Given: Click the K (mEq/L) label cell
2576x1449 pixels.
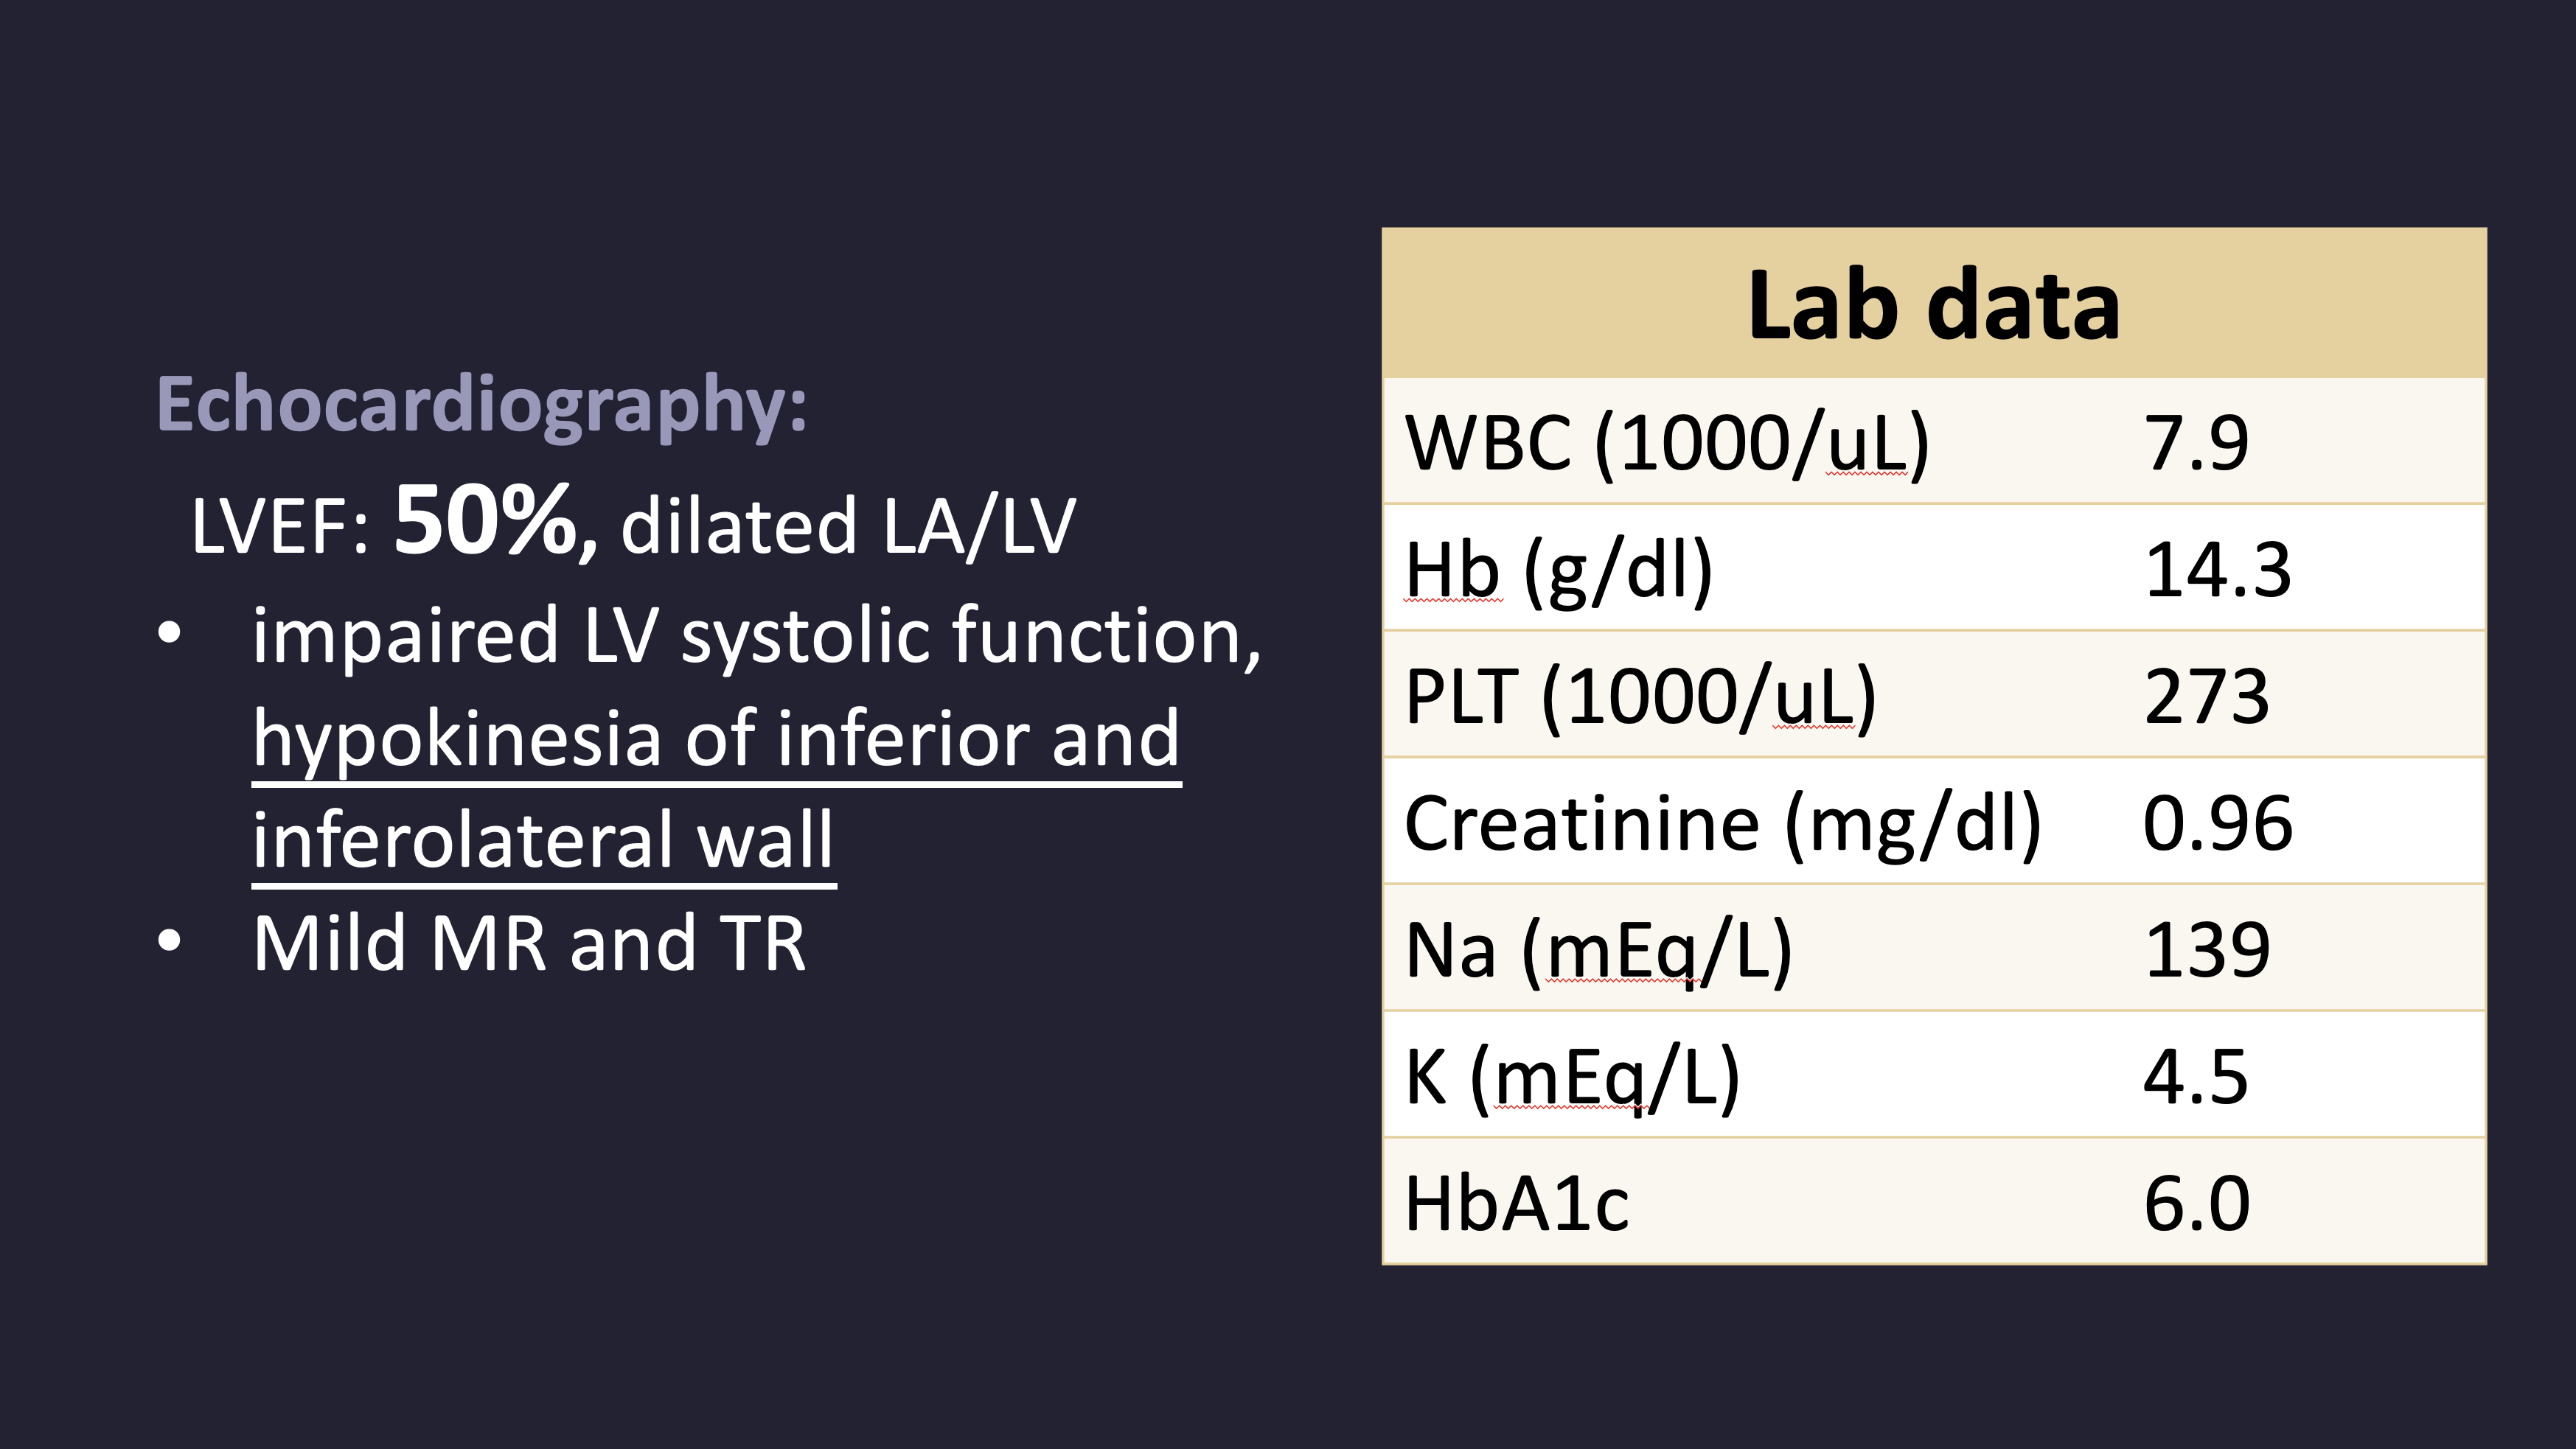Looking at the screenshot, I should coord(1572,1077).
